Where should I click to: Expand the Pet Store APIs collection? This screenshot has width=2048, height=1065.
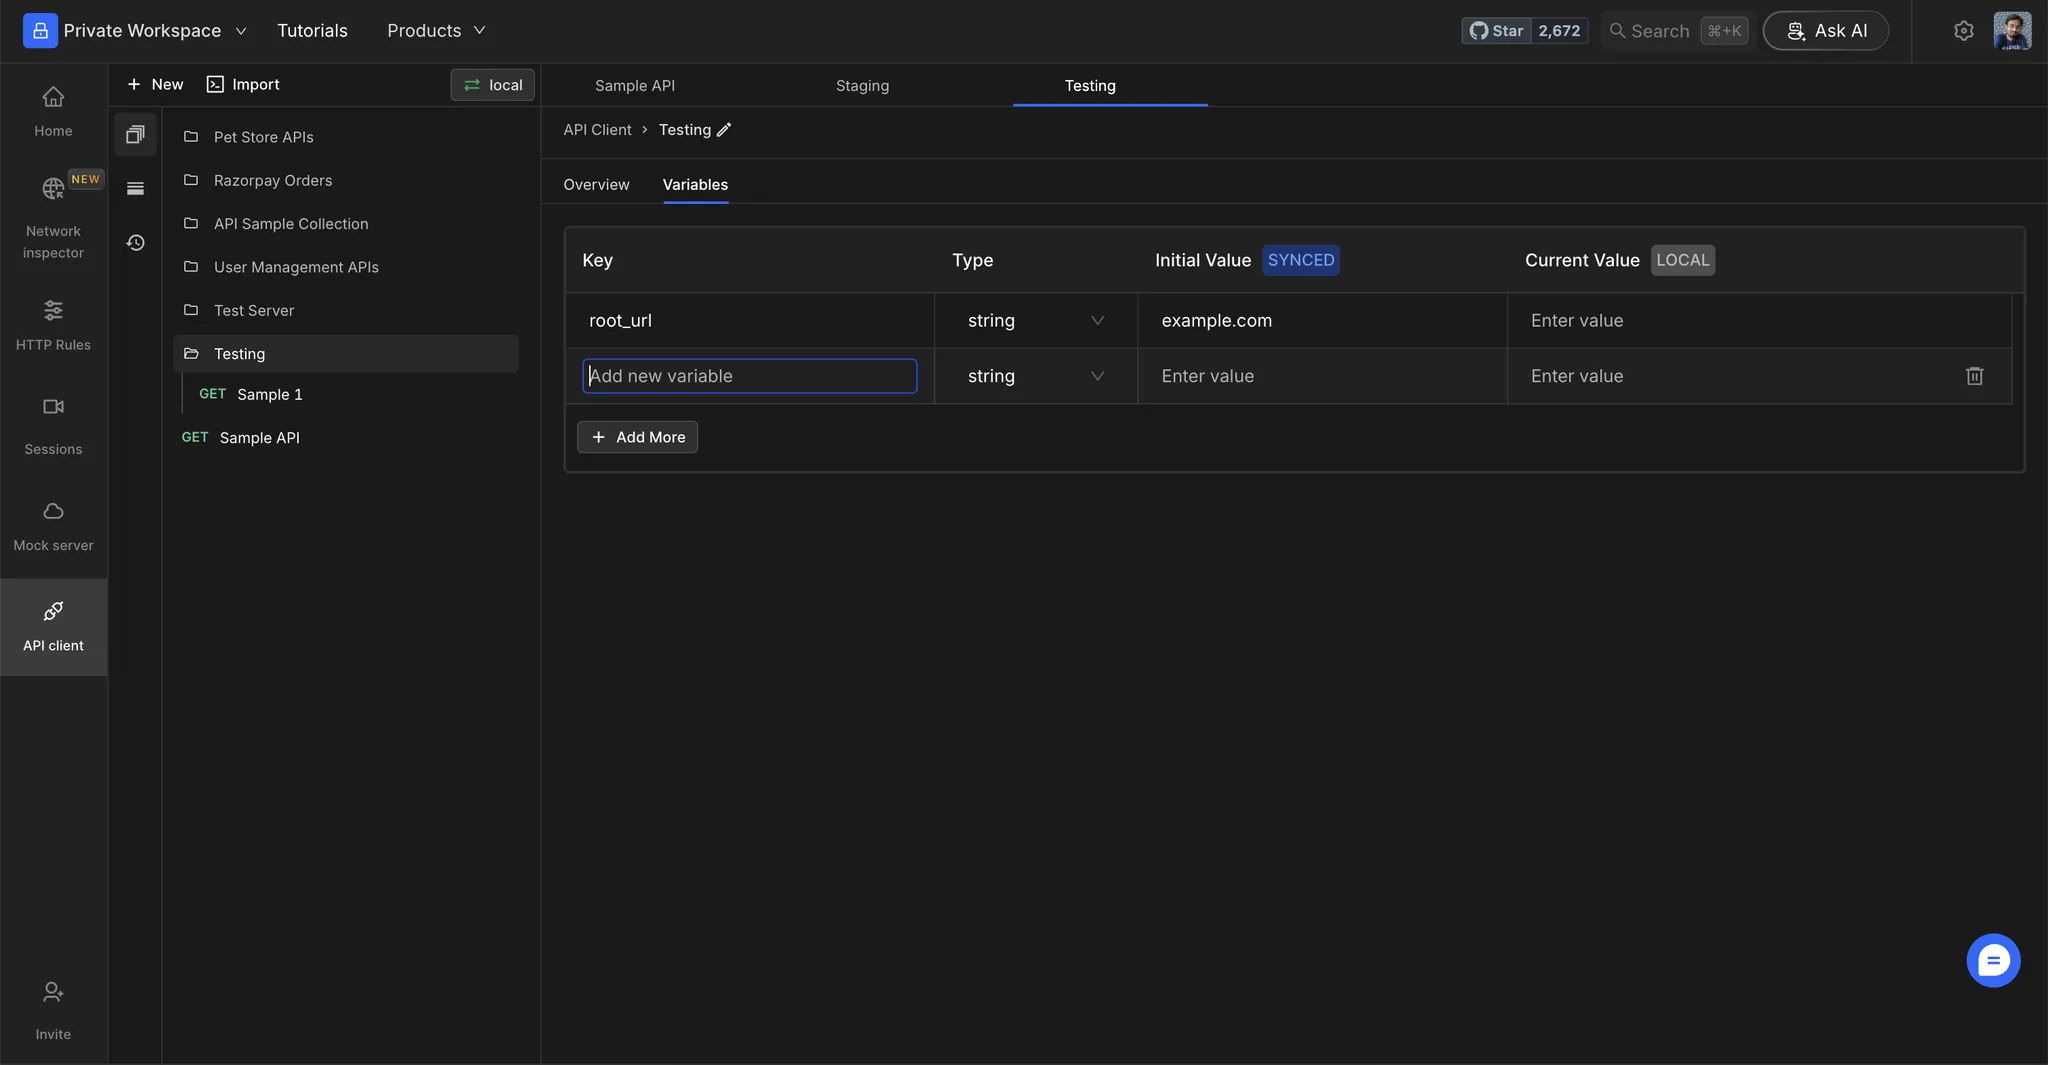[x=263, y=137]
